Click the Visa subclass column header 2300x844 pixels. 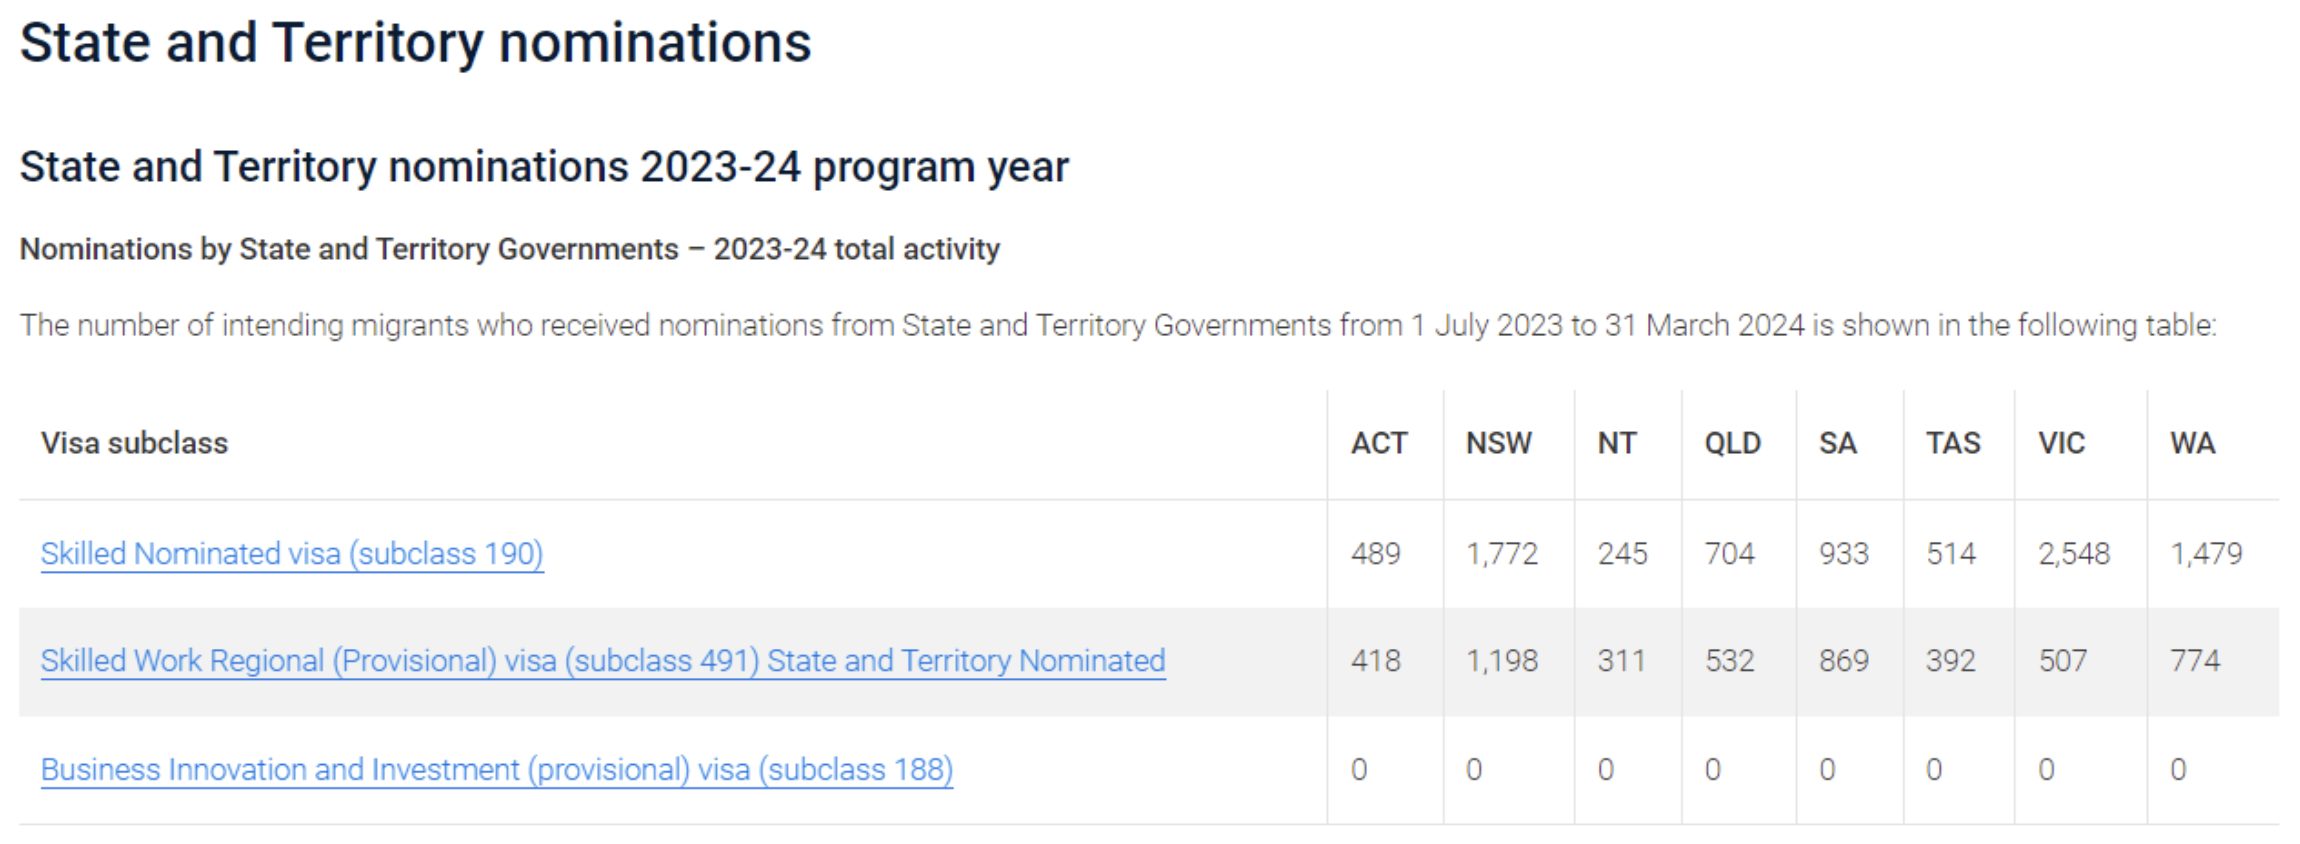134,443
